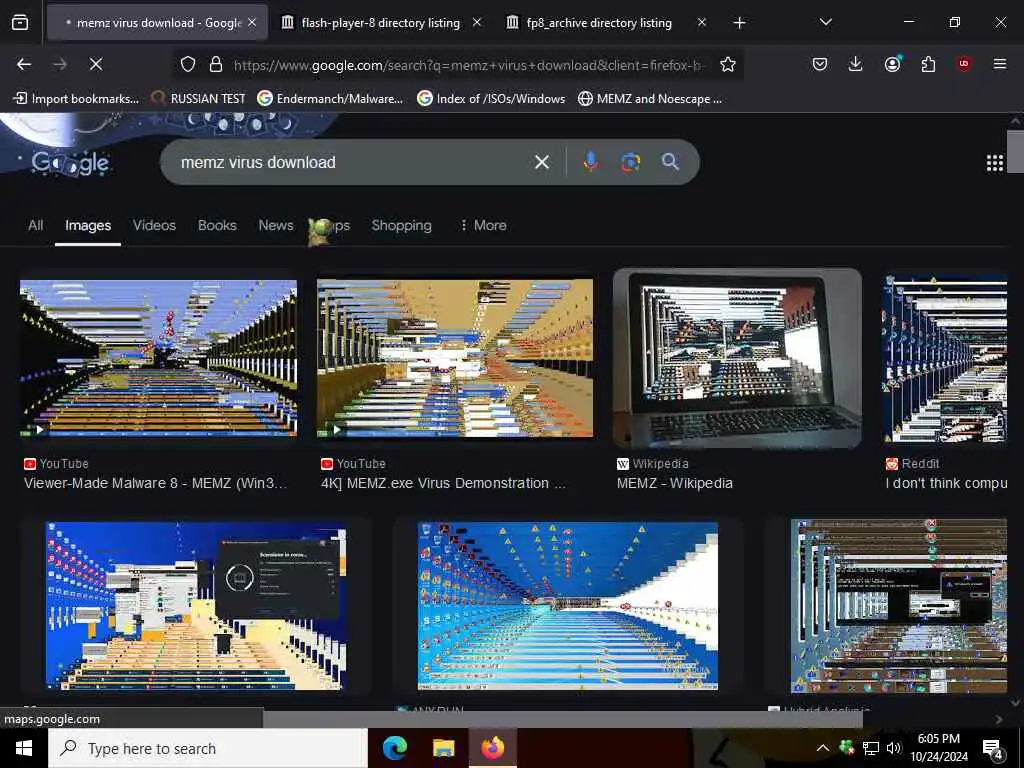Image resolution: width=1024 pixels, height=768 pixels.
Task: Switch to Shopping results
Action: pos(402,225)
